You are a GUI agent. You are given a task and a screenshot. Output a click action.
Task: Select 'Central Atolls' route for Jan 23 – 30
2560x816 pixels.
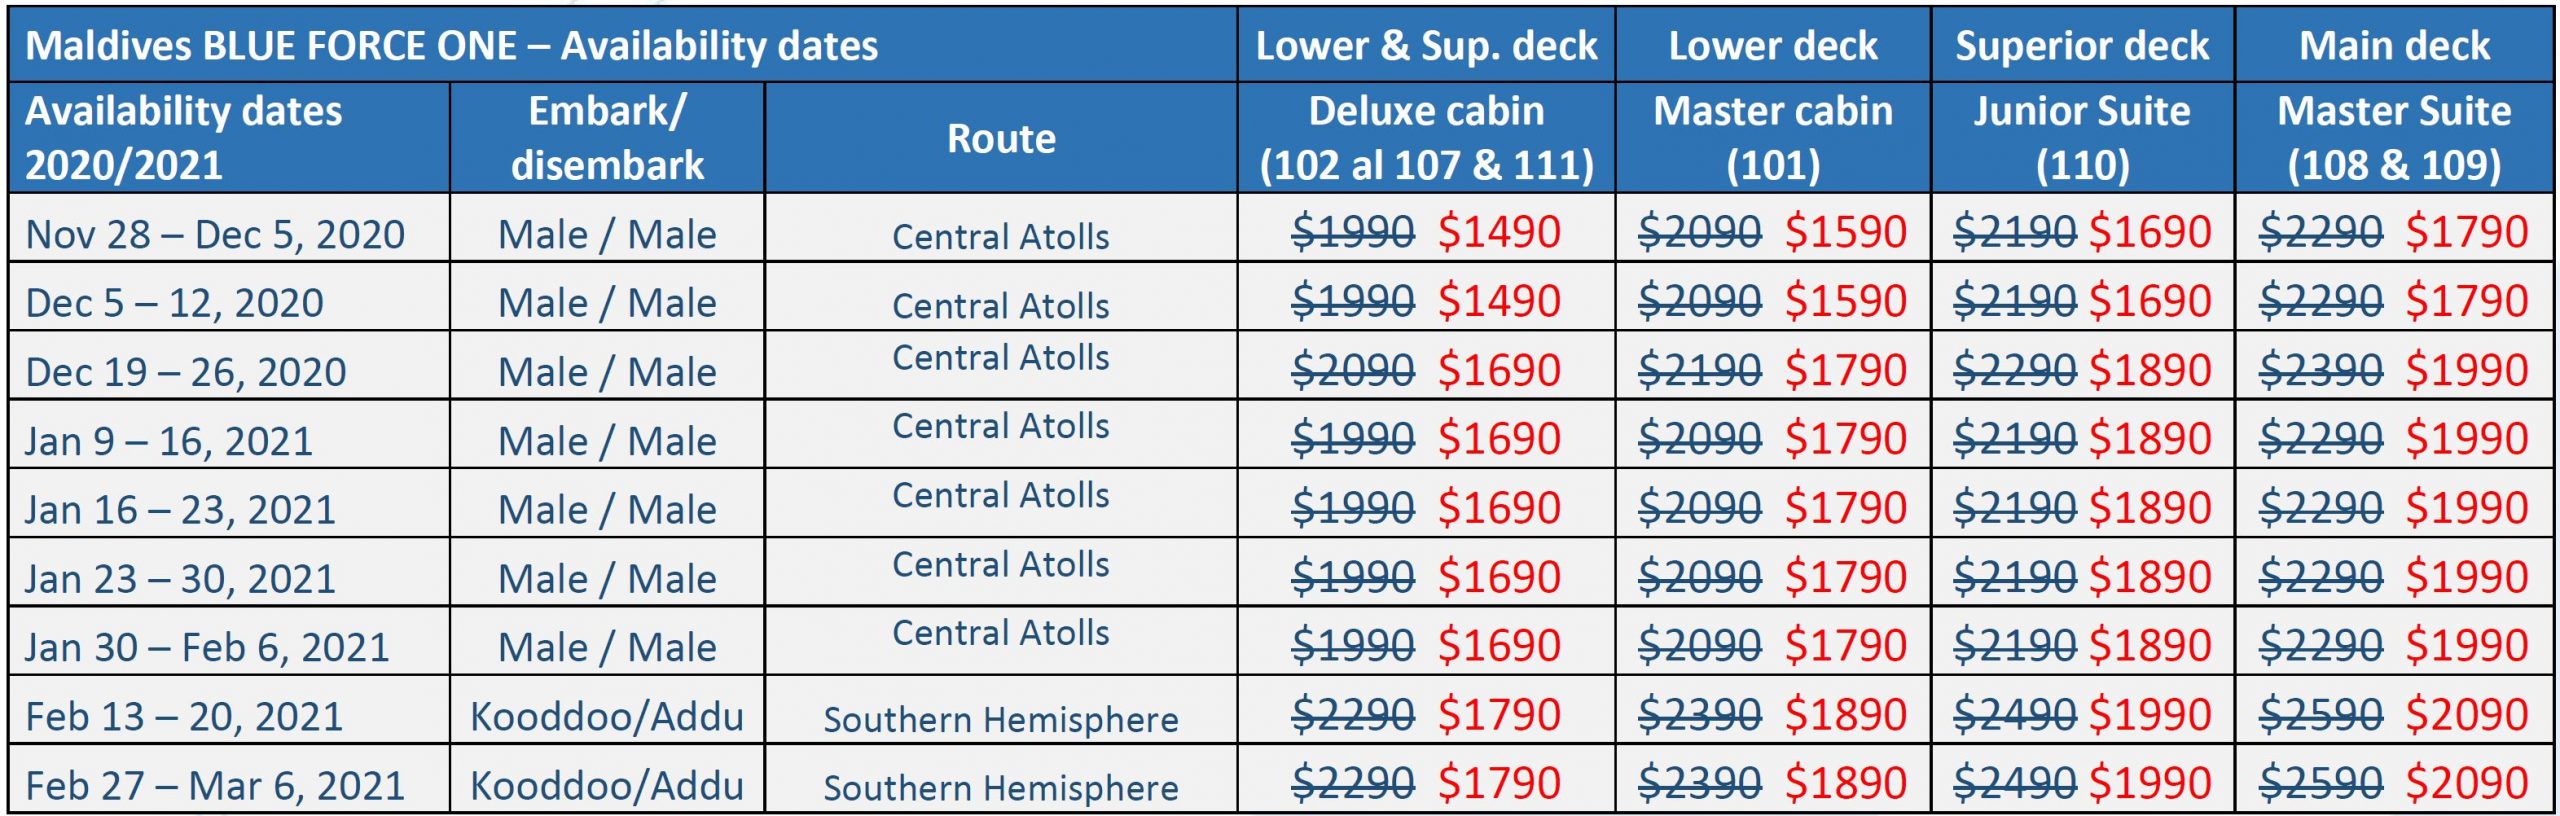(x=1001, y=564)
